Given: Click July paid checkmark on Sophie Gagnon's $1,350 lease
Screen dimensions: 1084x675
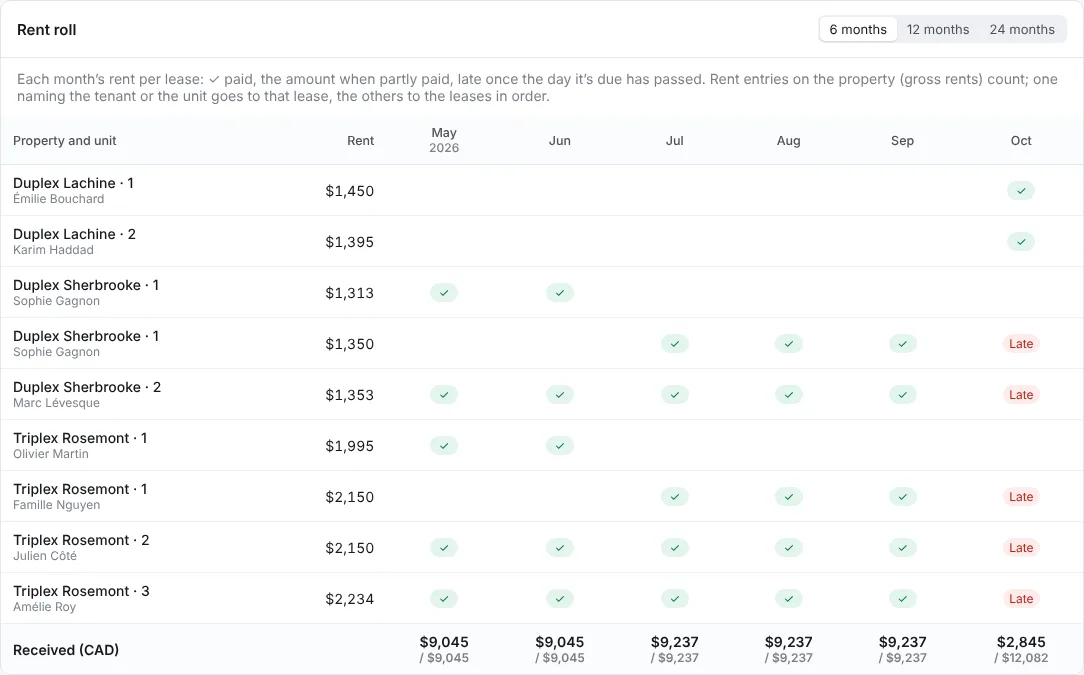Looking at the screenshot, I should coord(675,344).
